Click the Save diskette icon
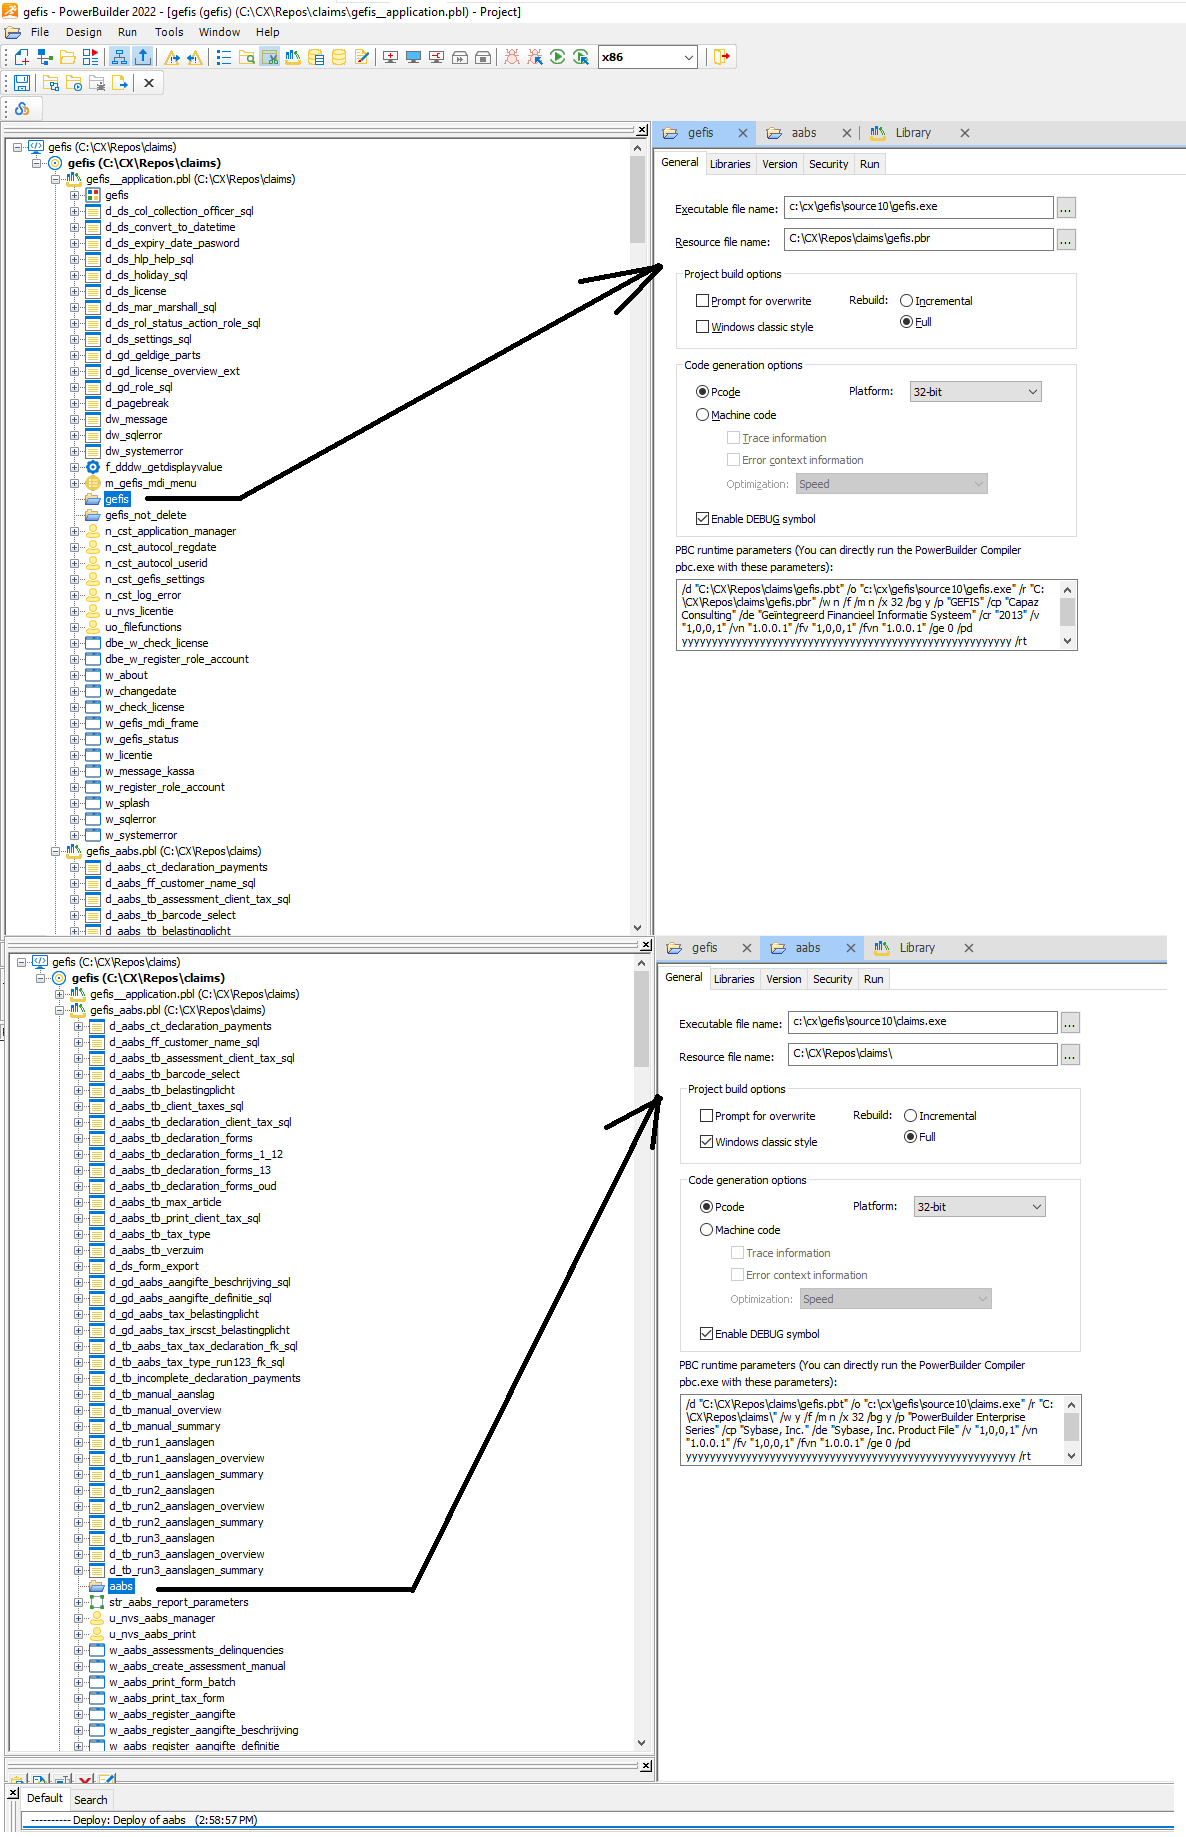1186x1837 pixels. point(21,83)
